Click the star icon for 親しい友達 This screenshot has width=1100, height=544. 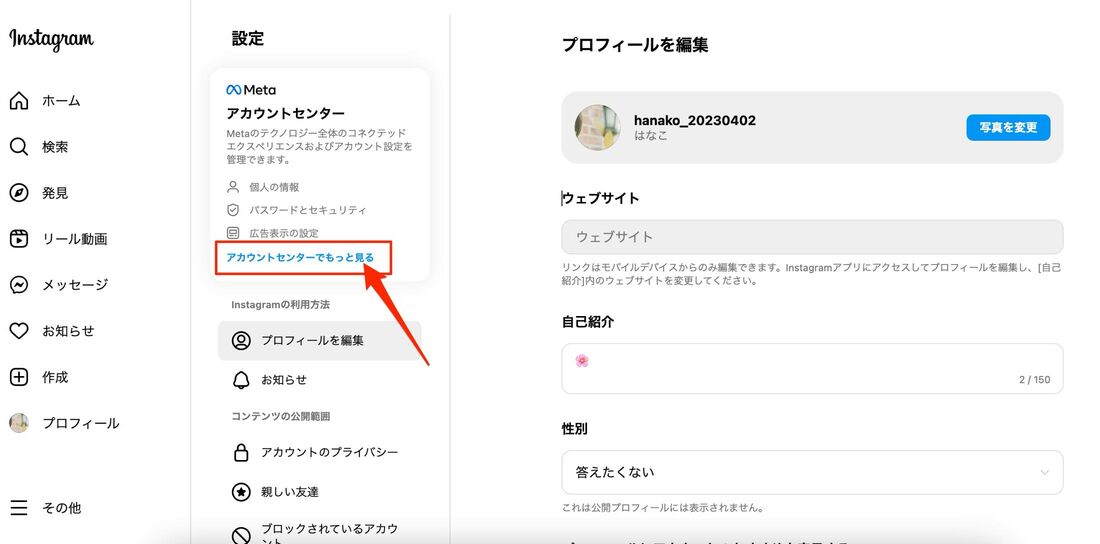[x=241, y=492]
